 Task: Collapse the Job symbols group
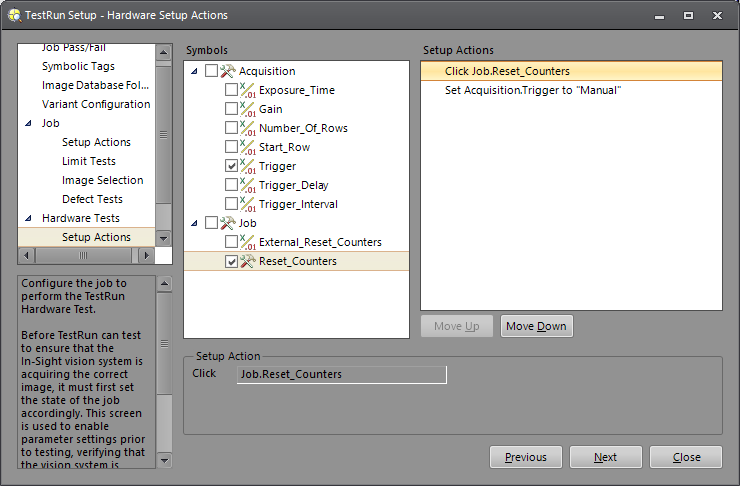tap(193, 223)
